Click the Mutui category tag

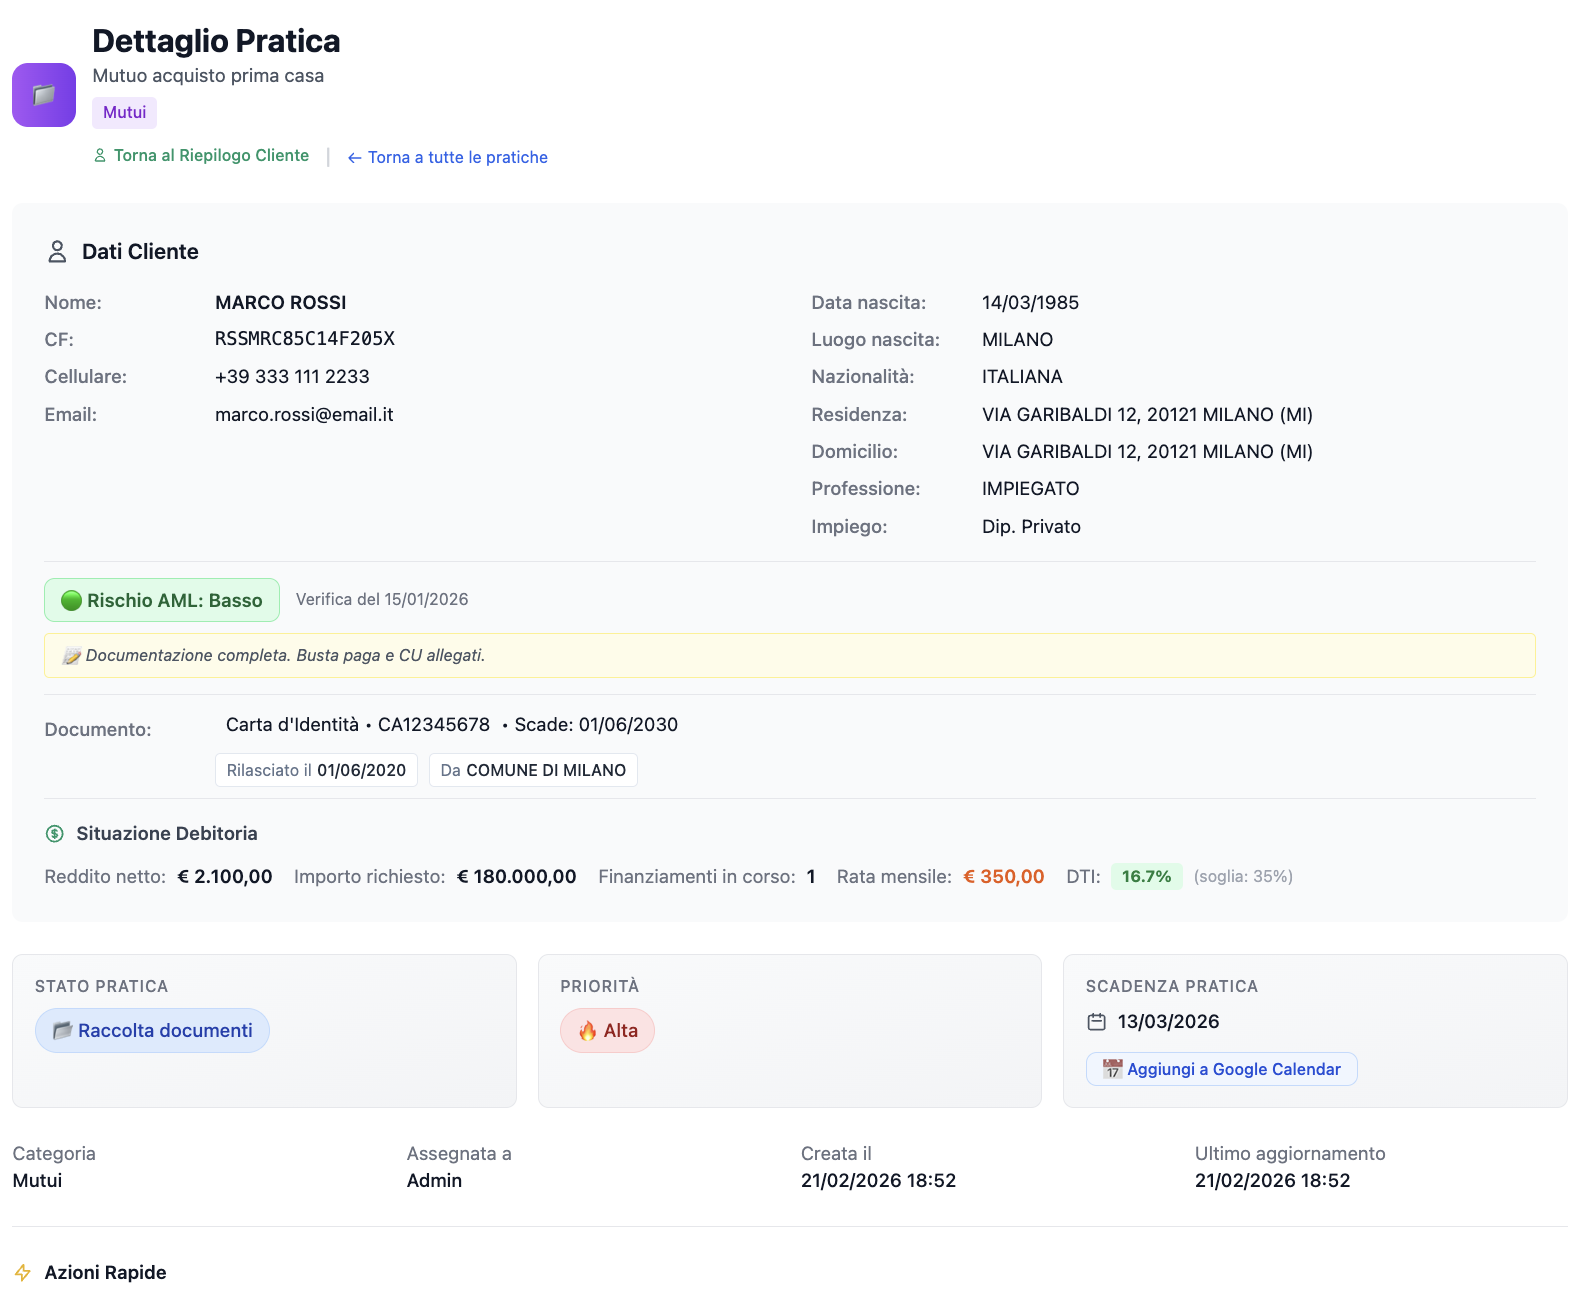[125, 113]
